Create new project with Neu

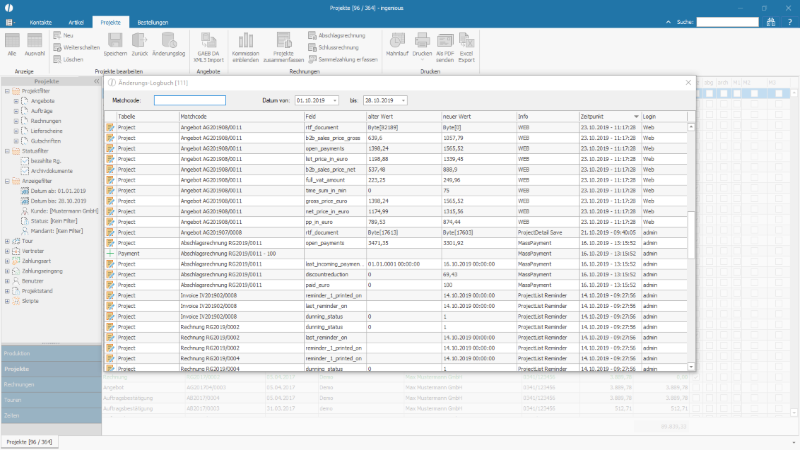coord(64,35)
